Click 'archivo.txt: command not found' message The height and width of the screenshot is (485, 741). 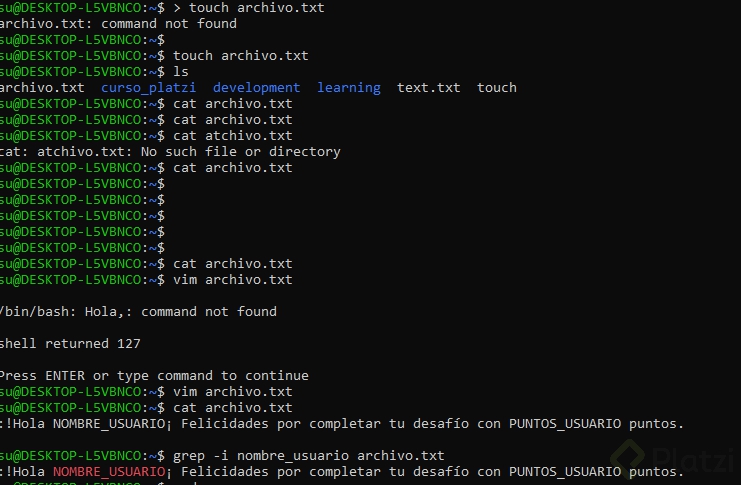click(x=118, y=24)
